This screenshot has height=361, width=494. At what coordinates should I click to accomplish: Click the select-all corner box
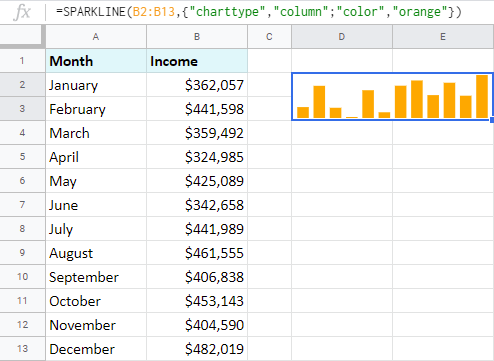(22, 35)
